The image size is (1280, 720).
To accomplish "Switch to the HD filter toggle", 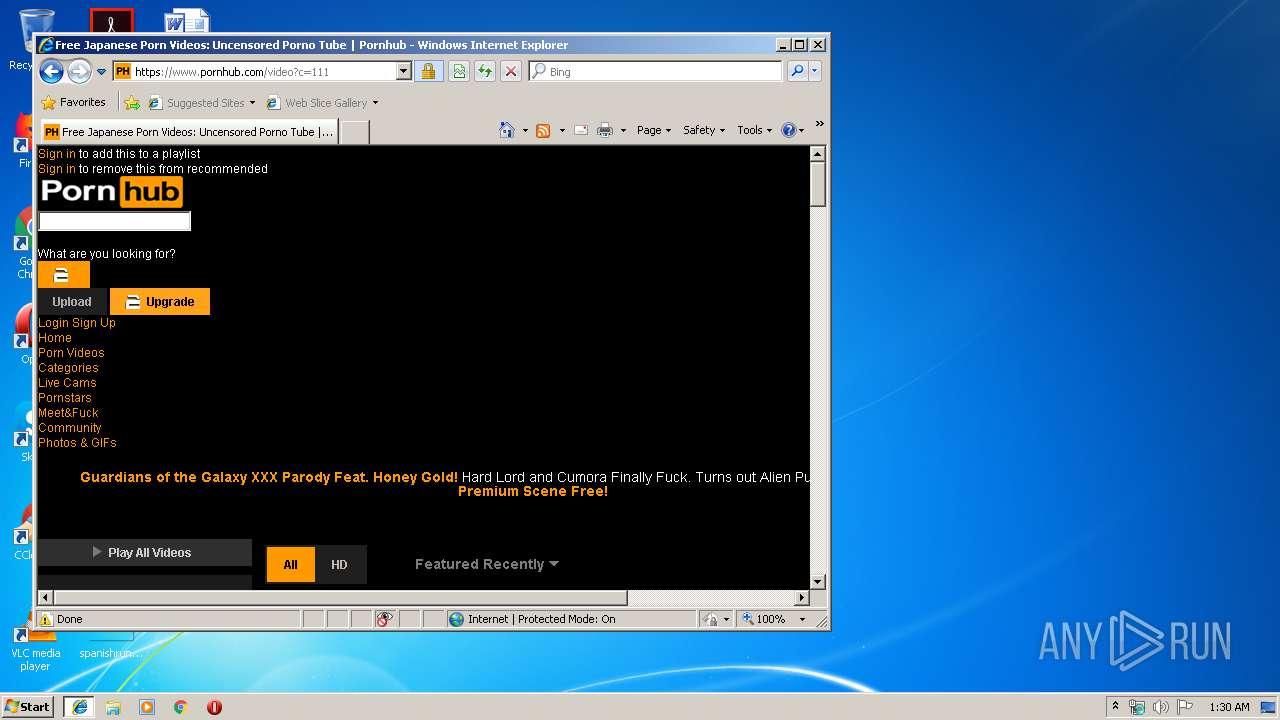I will 340,564.
